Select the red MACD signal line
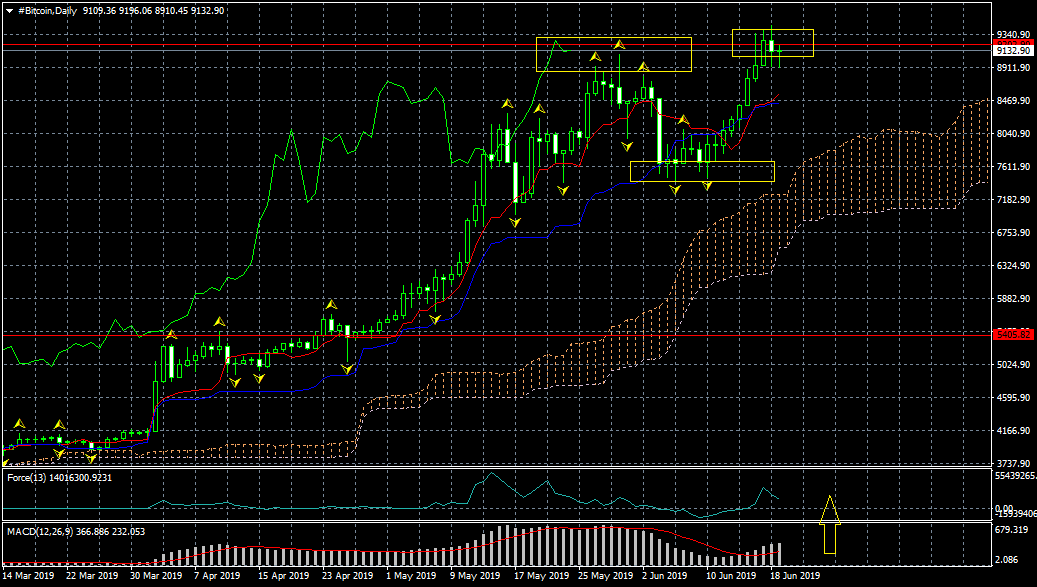Image resolution: width=1037 pixels, height=587 pixels. coord(700,543)
